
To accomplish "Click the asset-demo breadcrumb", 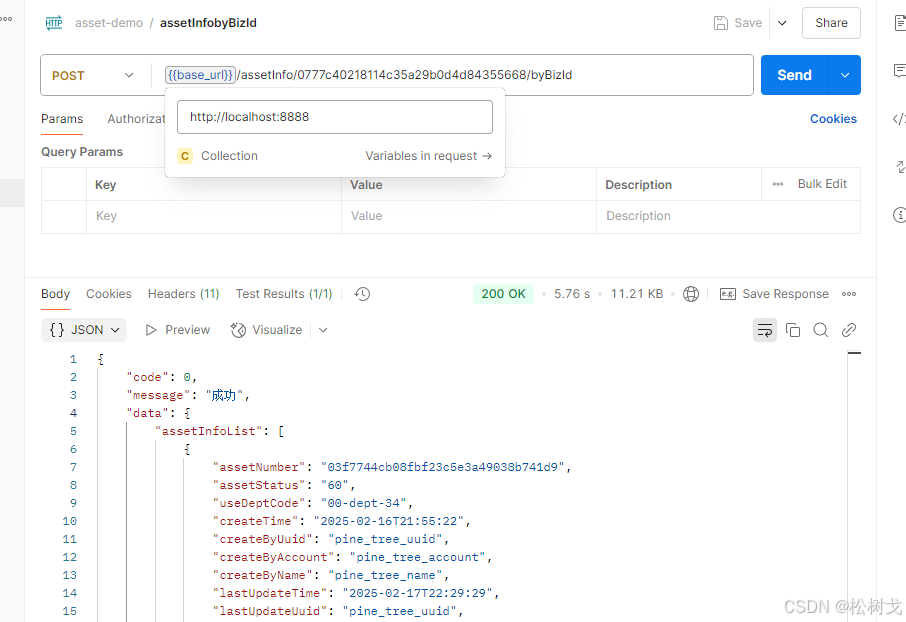I will [109, 23].
